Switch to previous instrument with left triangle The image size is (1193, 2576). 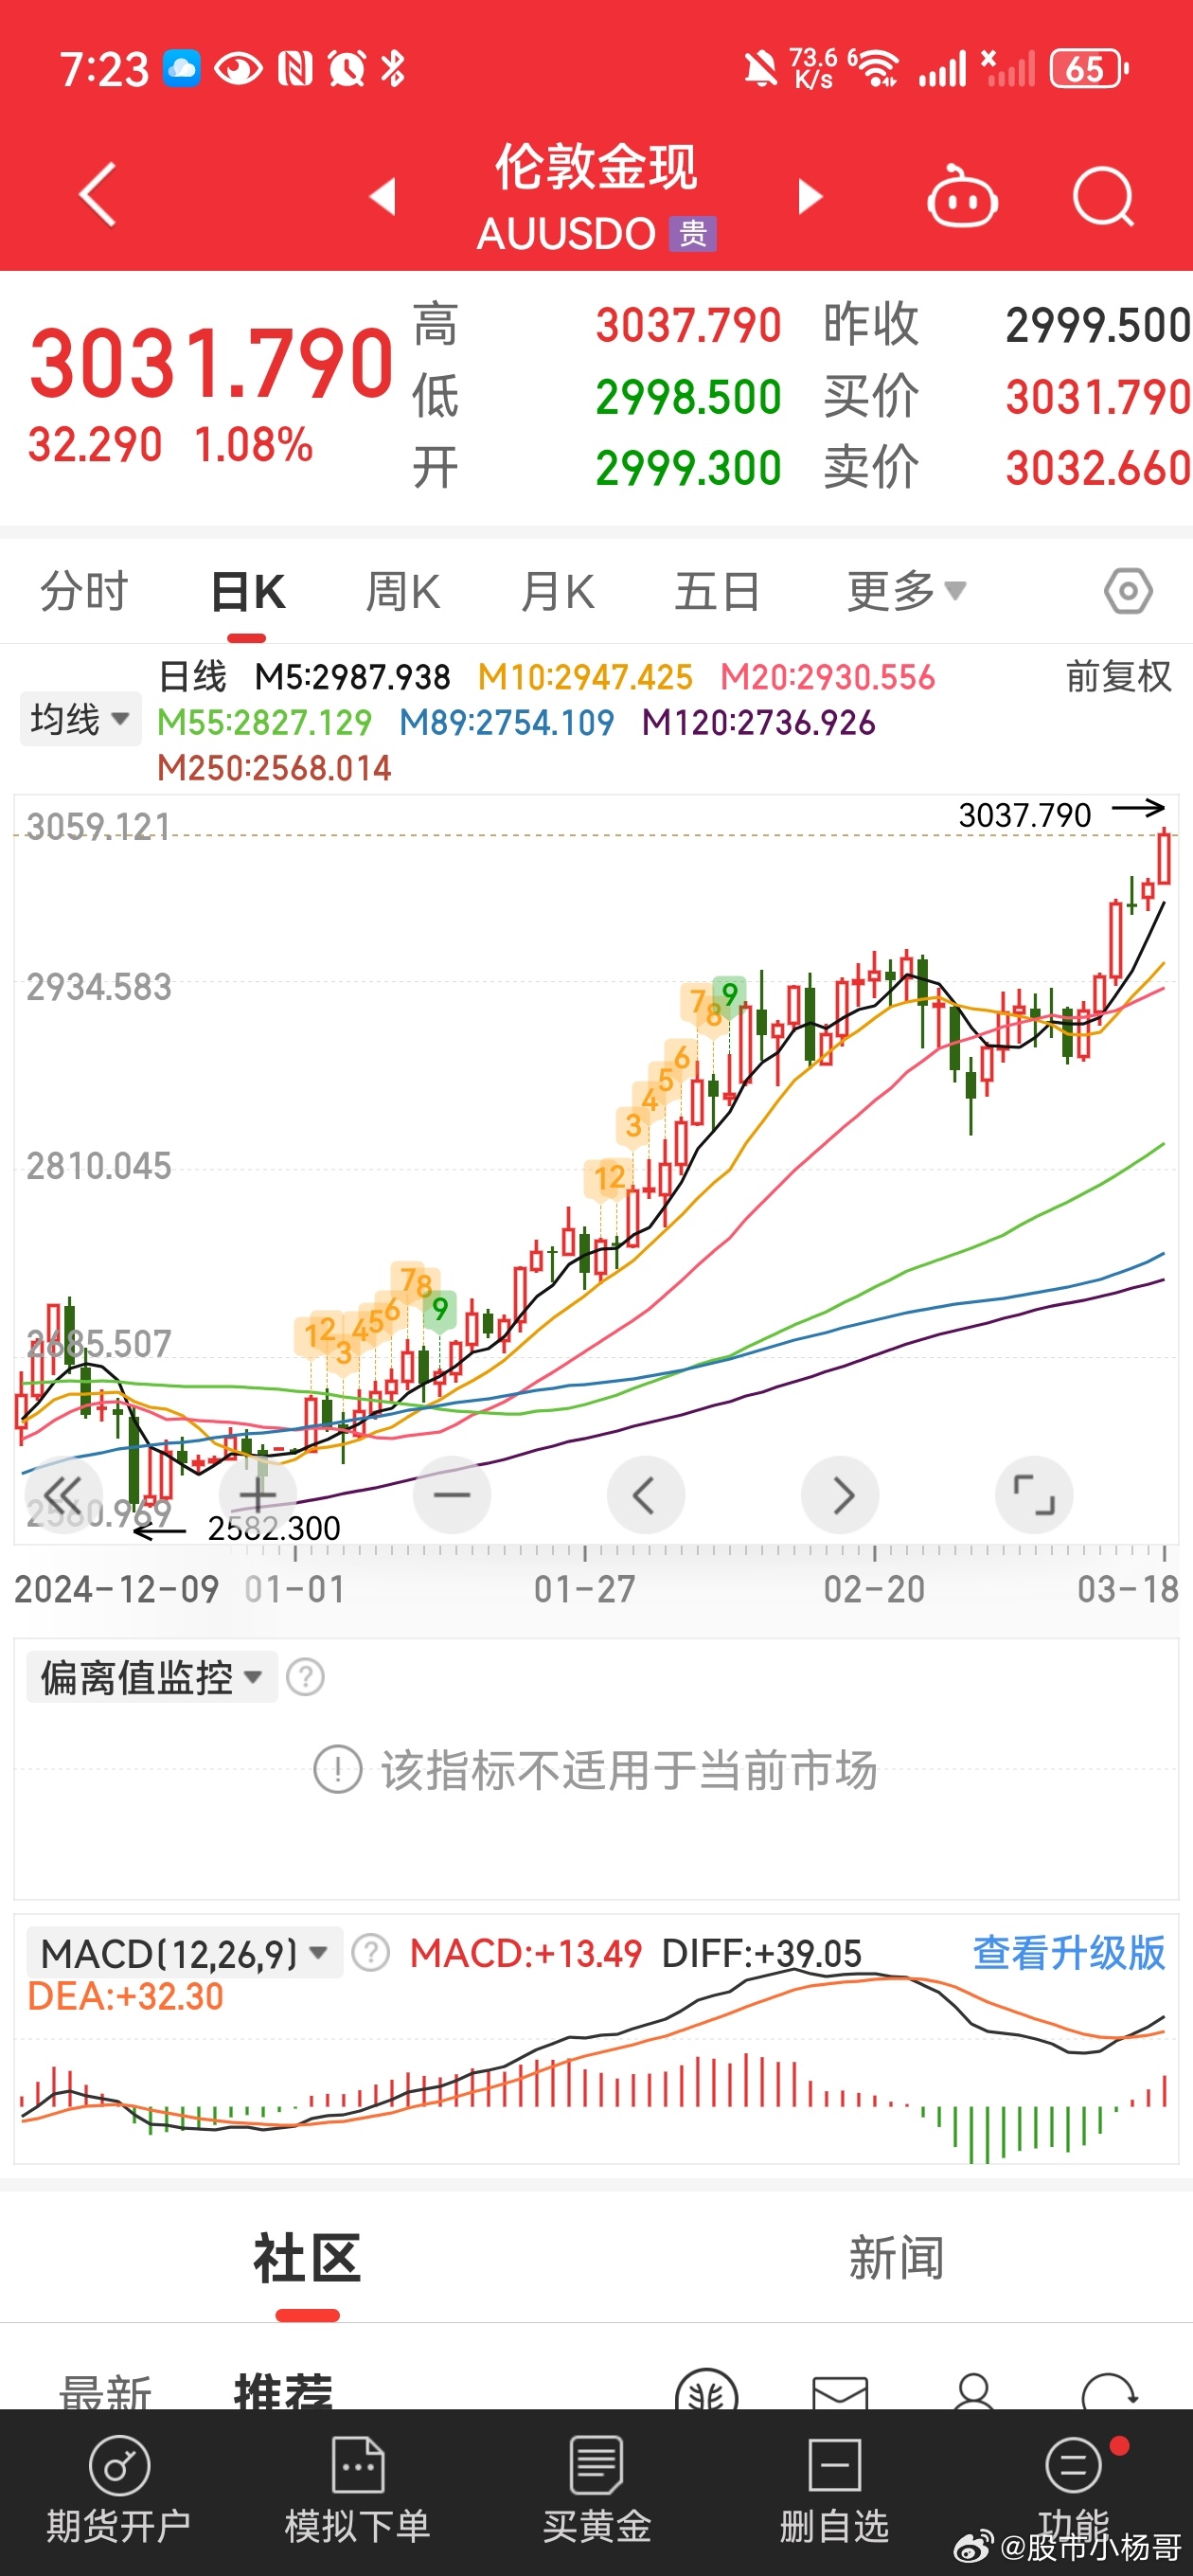click(383, 197)
